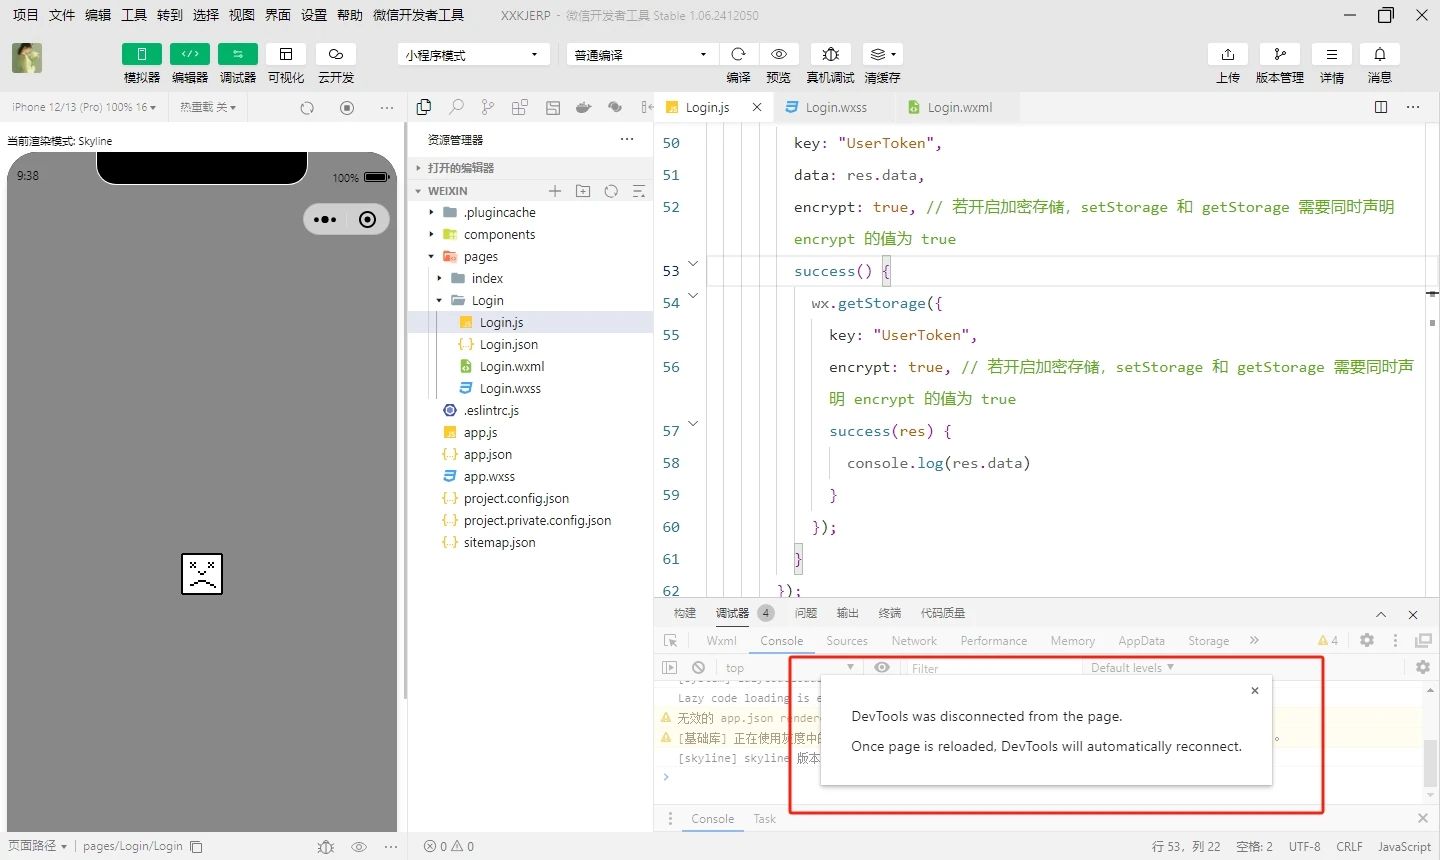The height and width of the screenshot is (860, 1440).
Task: Open the iPhone 12/13 Pro device dropdown
Action: 84,107
